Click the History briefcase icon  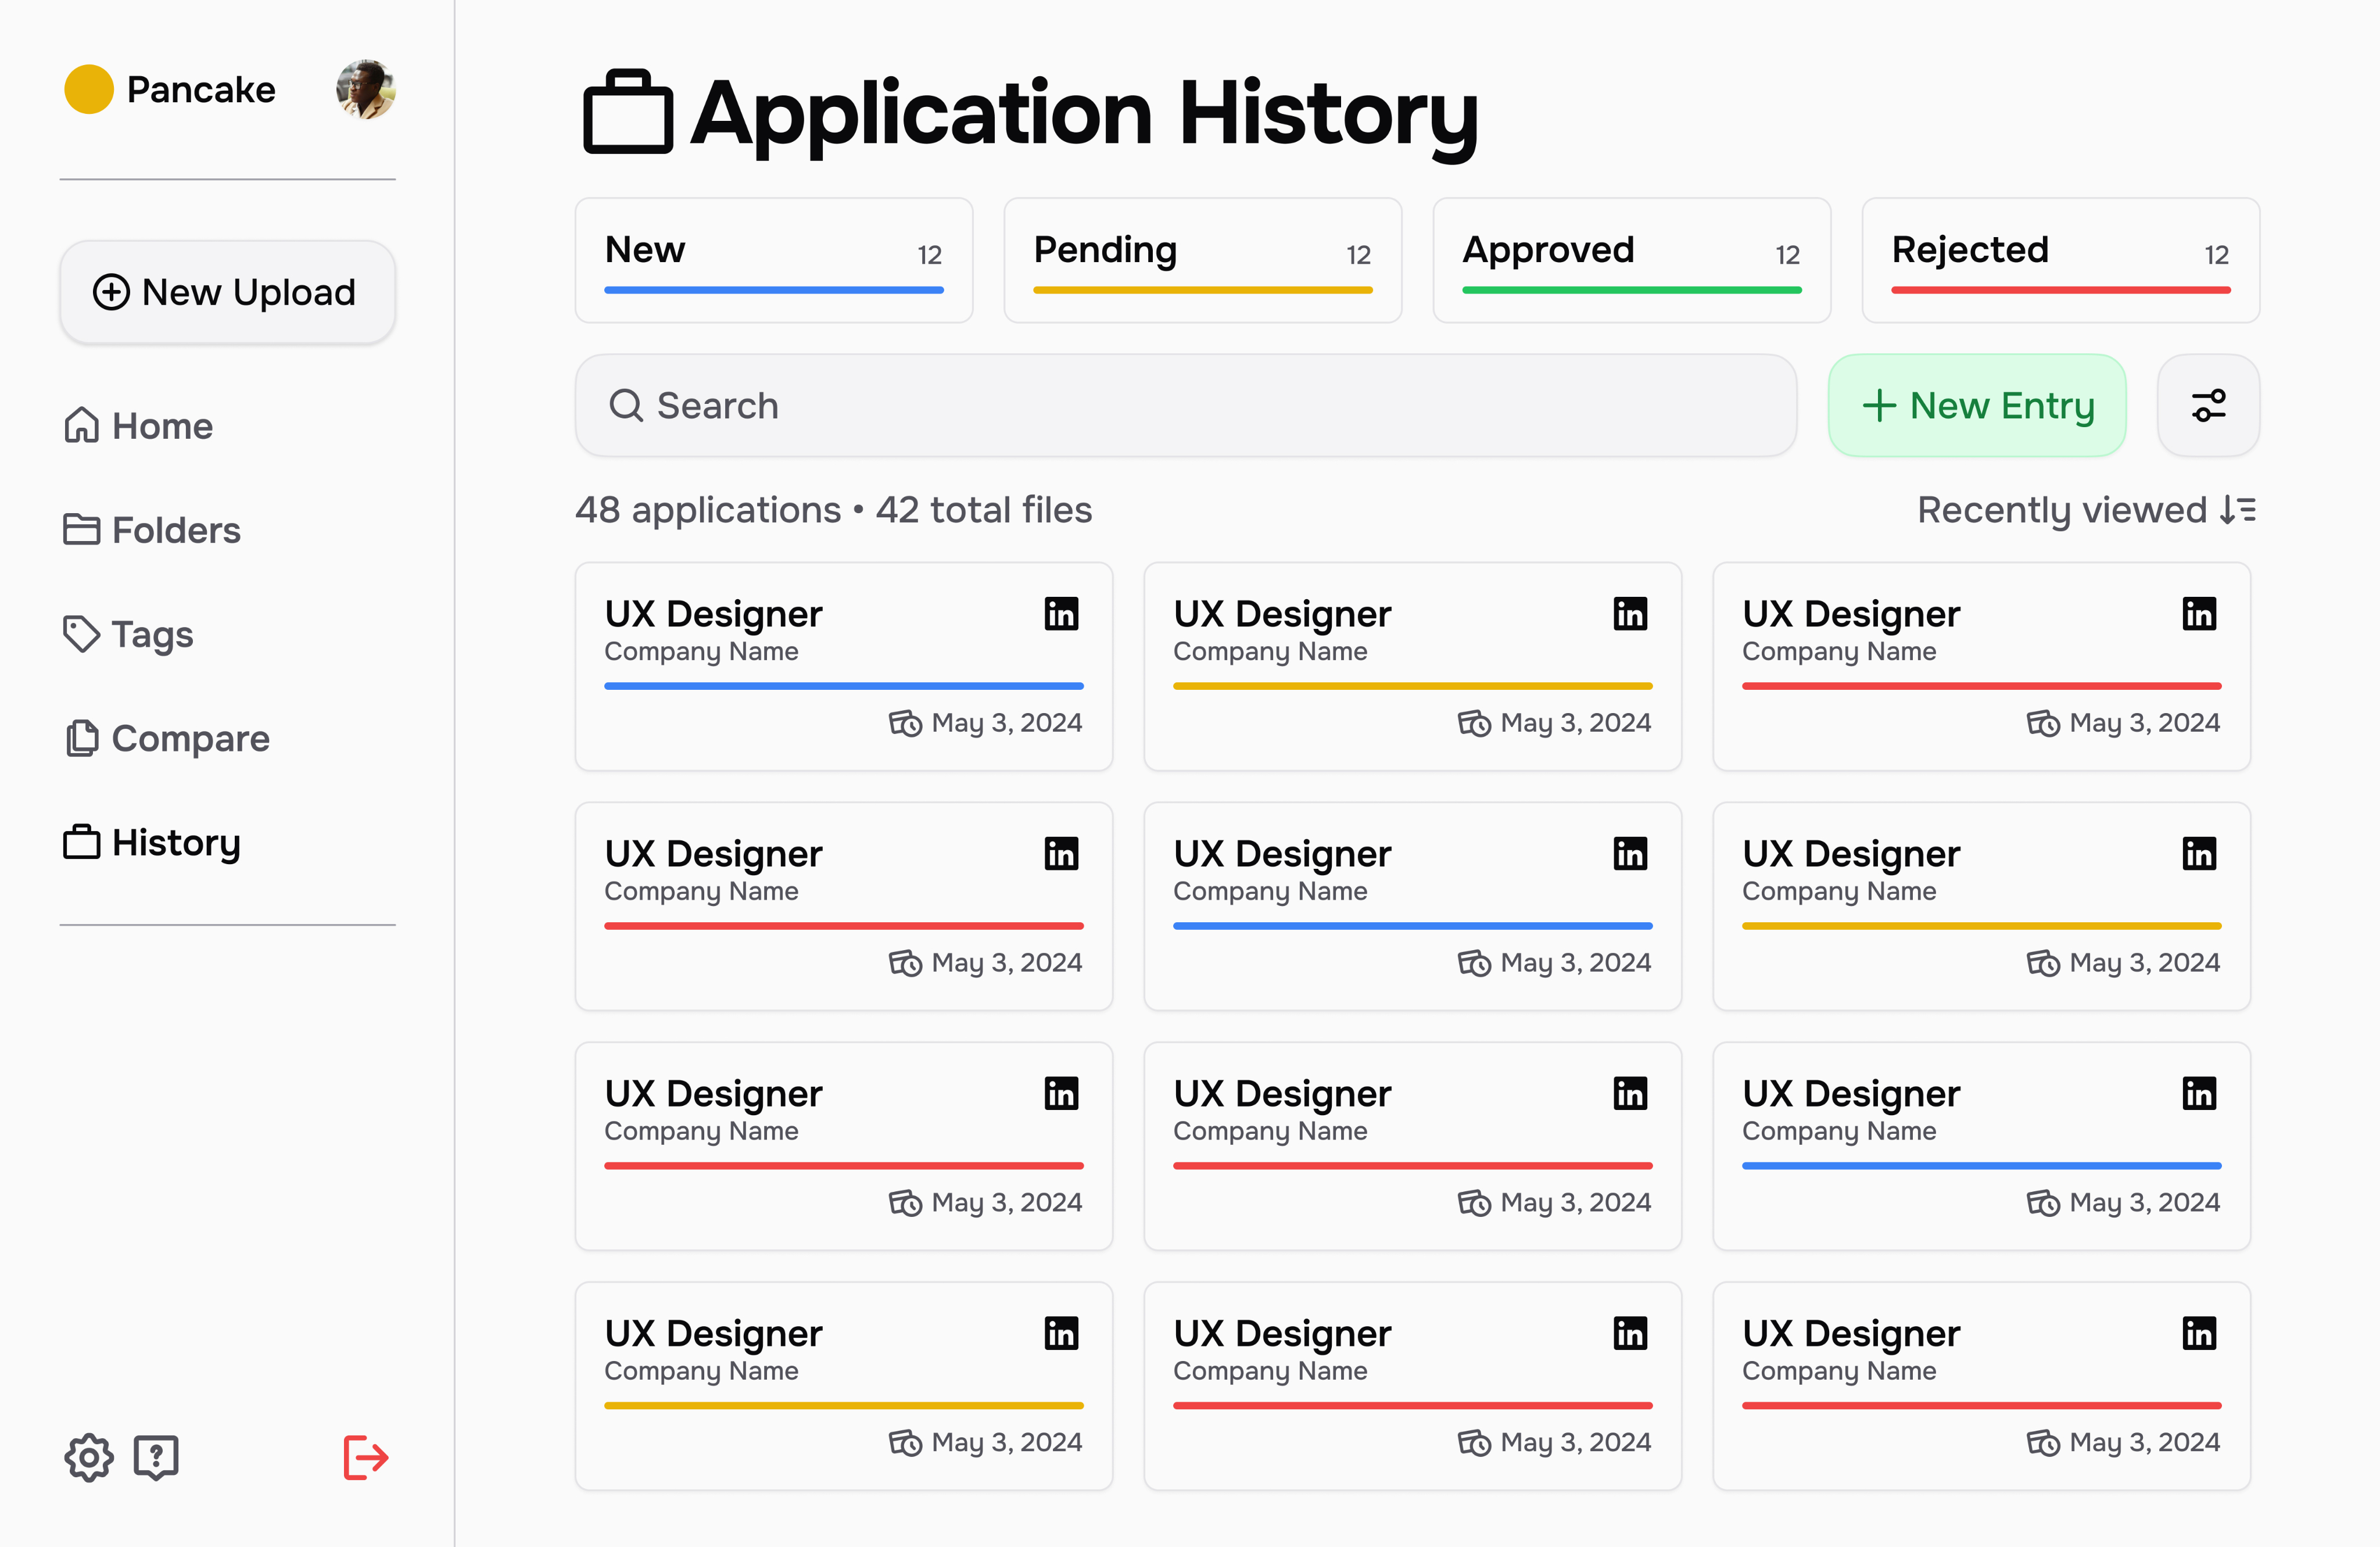click(81, 842)
